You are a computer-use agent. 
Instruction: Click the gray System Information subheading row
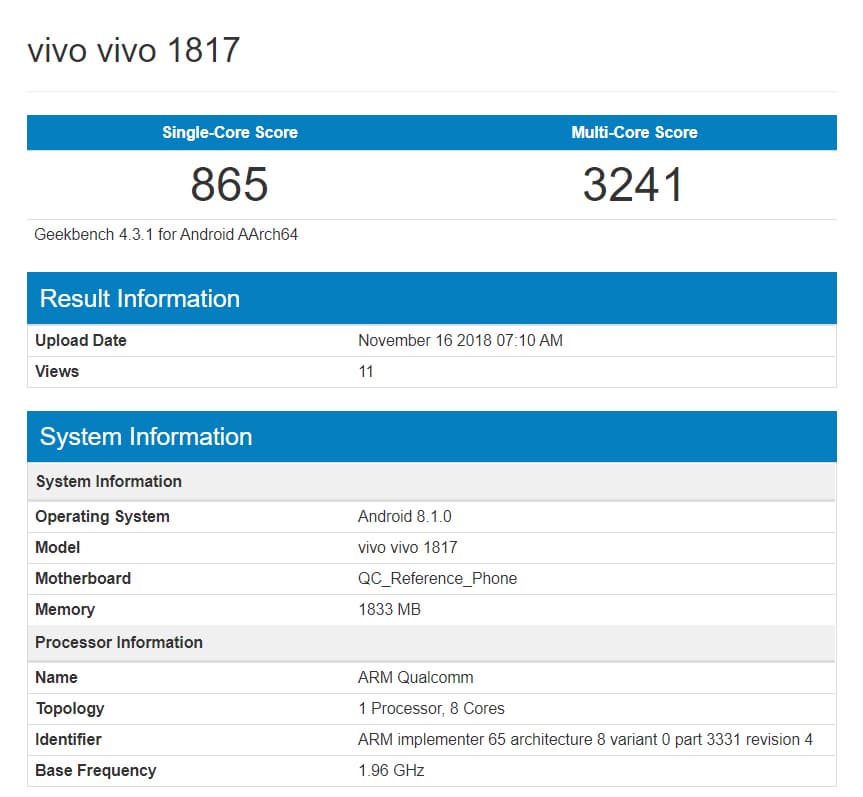pos(432,482)
